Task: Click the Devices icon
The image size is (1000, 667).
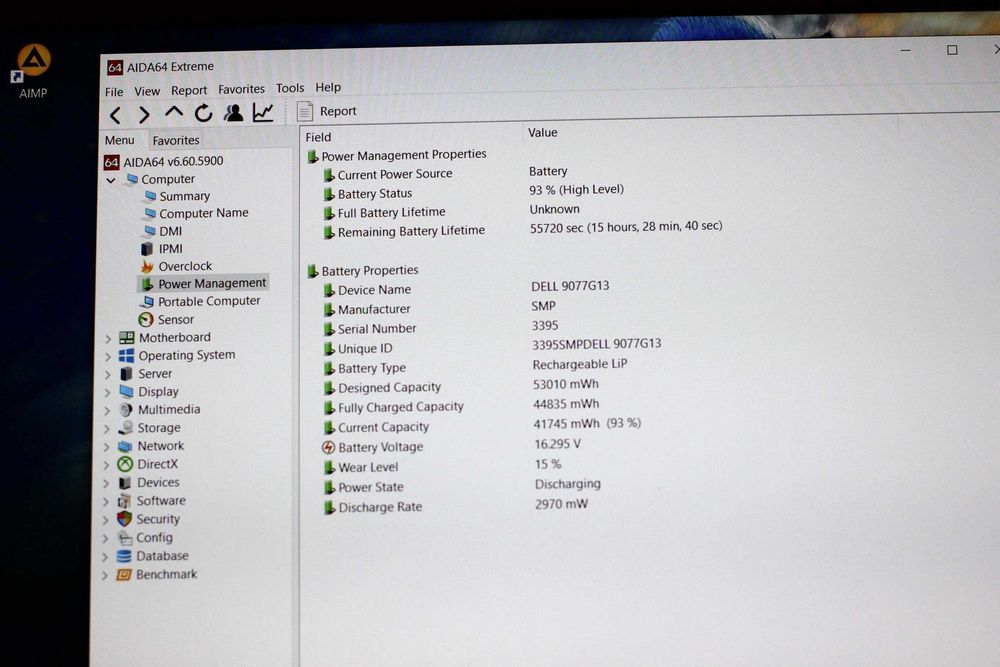Action: [125, 483]
